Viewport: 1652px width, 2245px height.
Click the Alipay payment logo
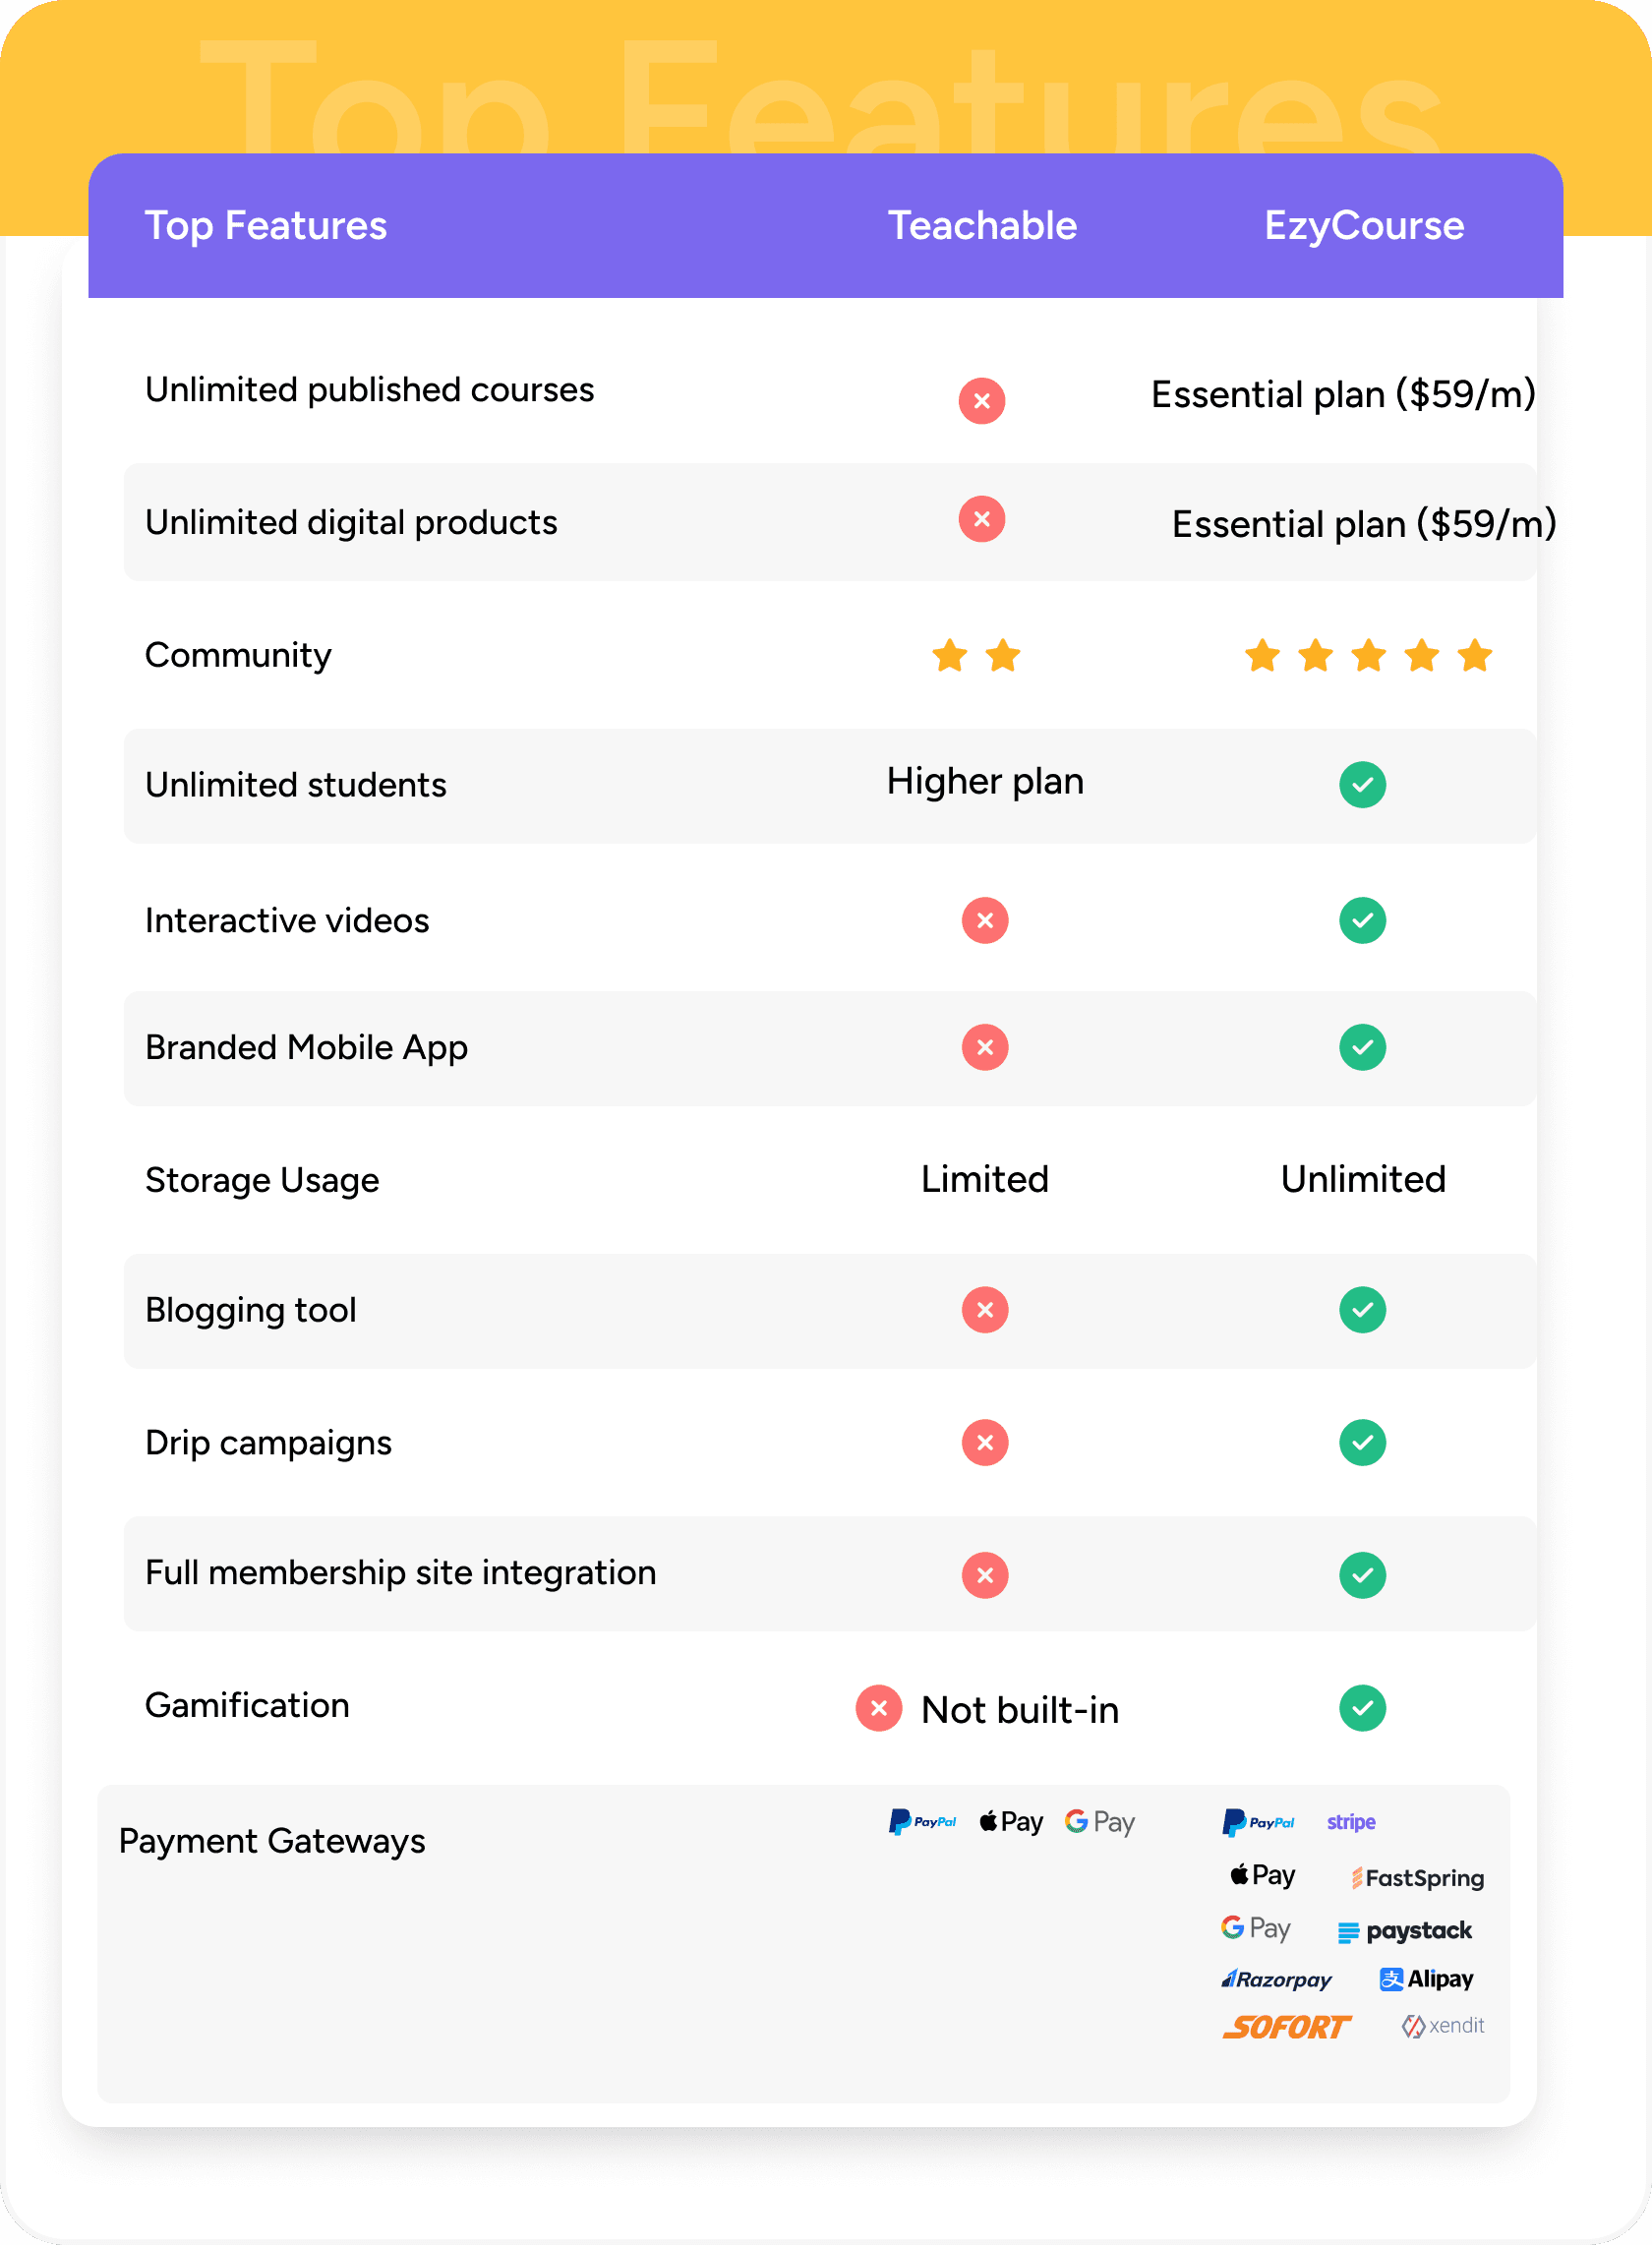[x=1426, y=1979]
